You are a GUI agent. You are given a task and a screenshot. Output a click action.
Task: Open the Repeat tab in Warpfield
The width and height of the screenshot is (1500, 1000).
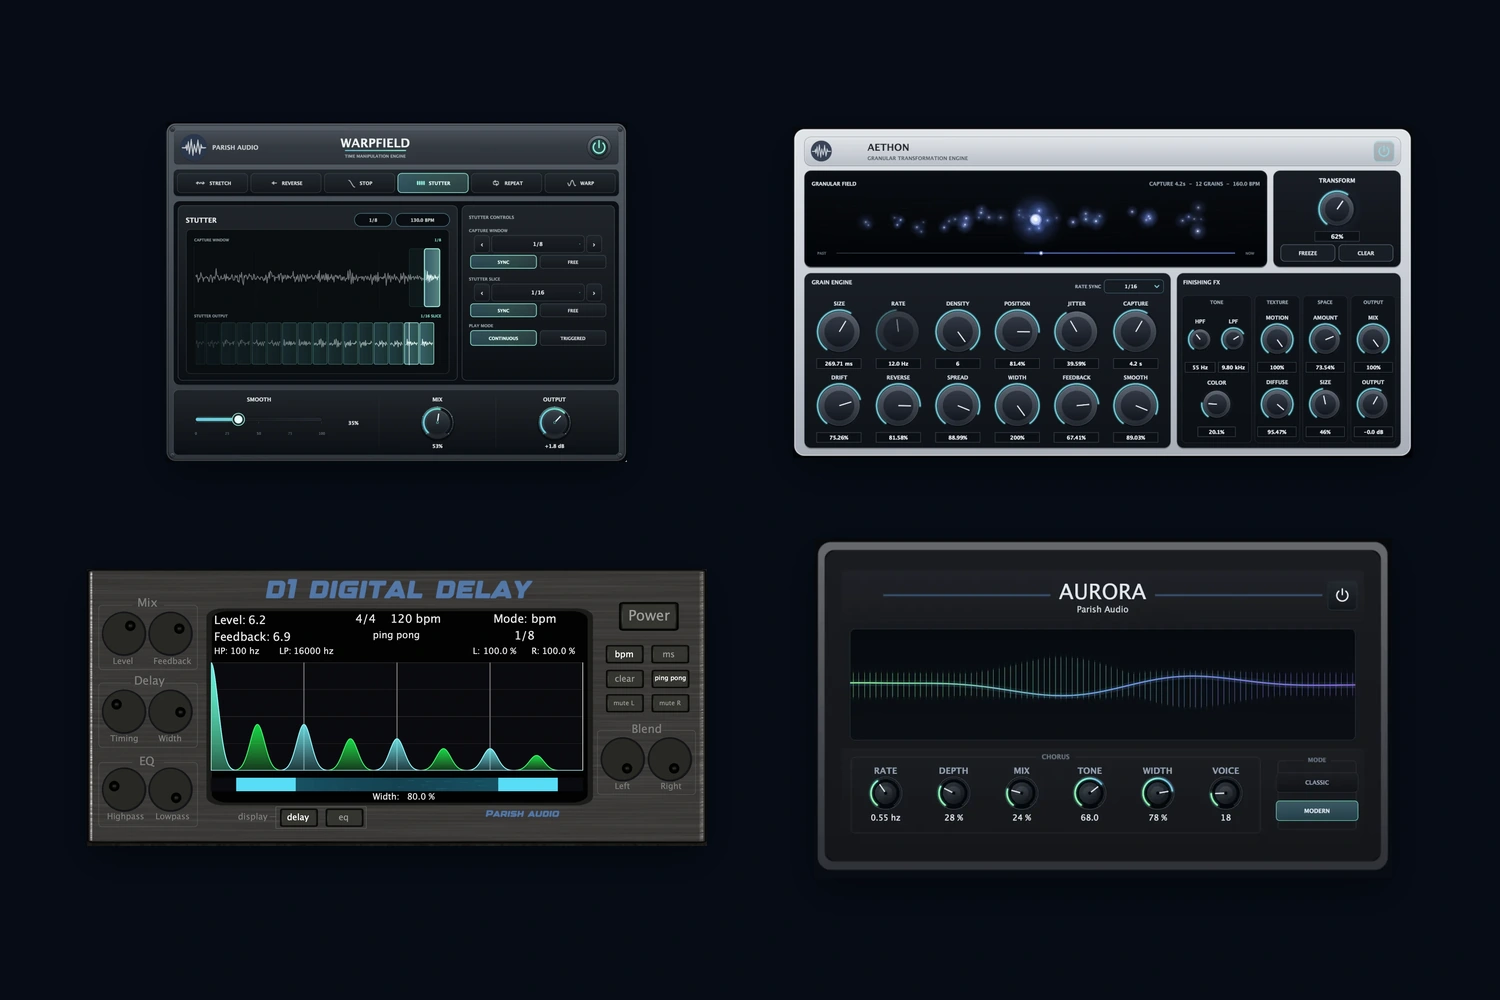pyautogui.click(x=507, y=183)
